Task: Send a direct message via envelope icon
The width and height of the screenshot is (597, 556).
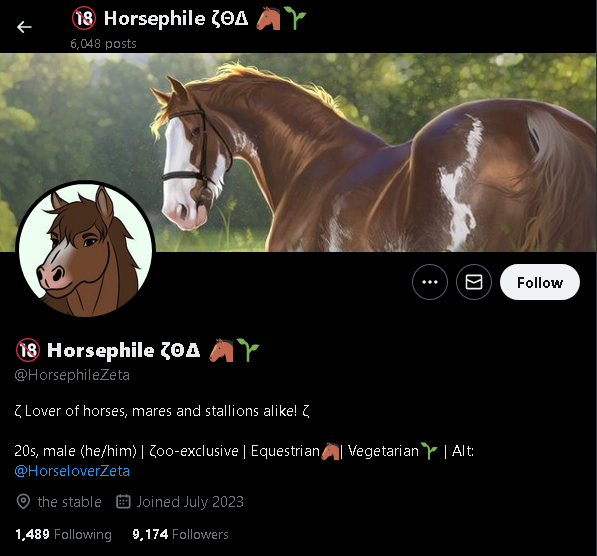Action: pyautogui.click(x=474, y=282)
